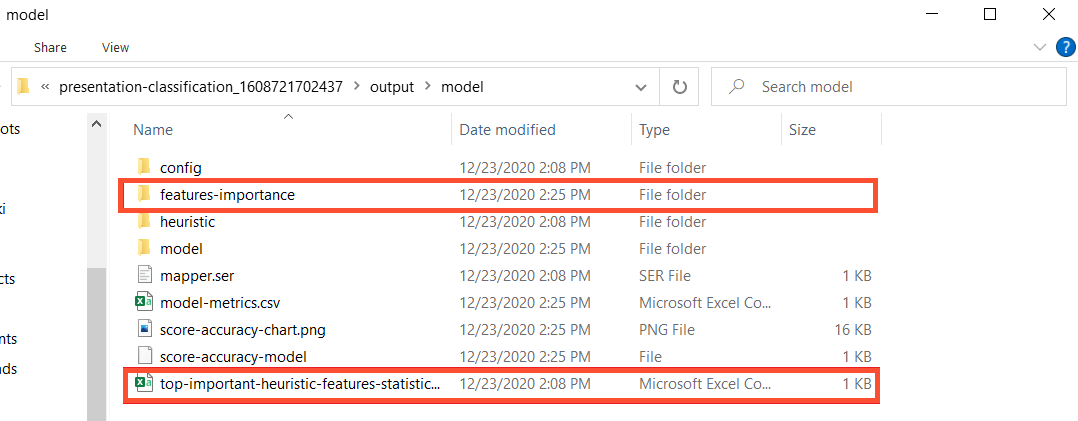Click the navigation pane scrollbar thumb
Viewport: 1078px width, 421px height.
pos(96,344)
